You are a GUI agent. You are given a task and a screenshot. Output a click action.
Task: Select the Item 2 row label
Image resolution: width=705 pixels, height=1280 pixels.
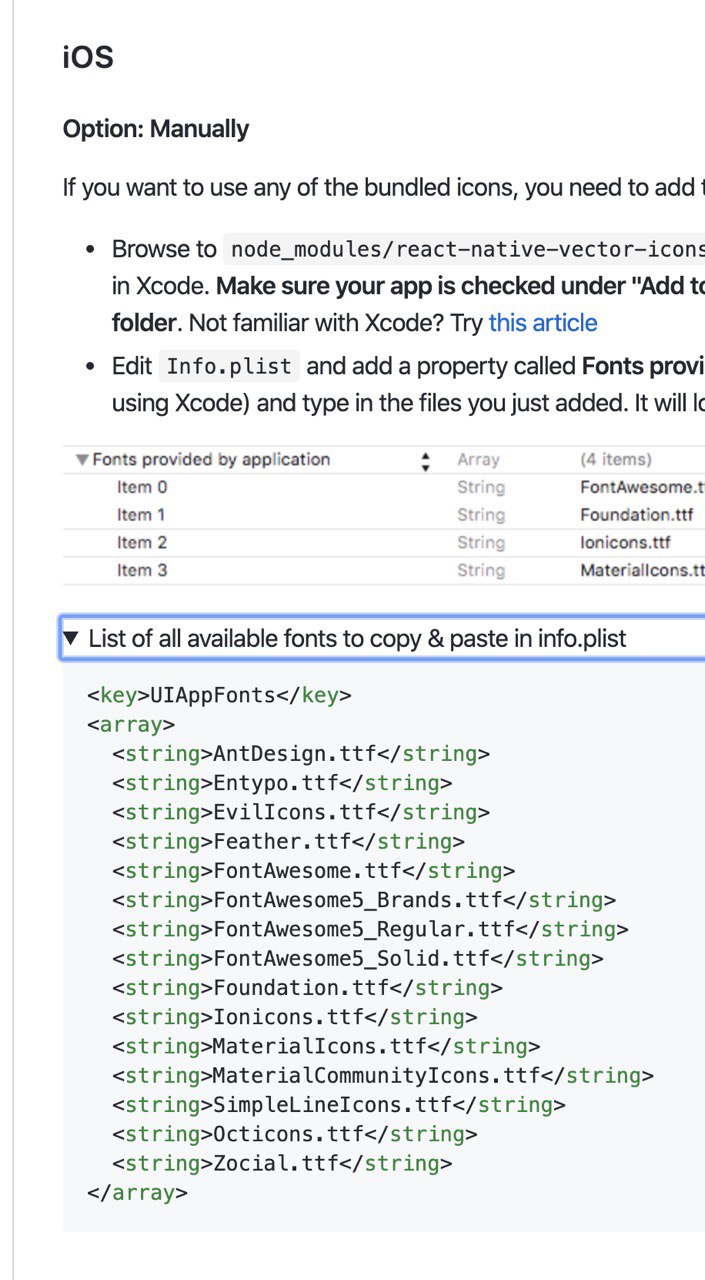(x=142, y=543)
